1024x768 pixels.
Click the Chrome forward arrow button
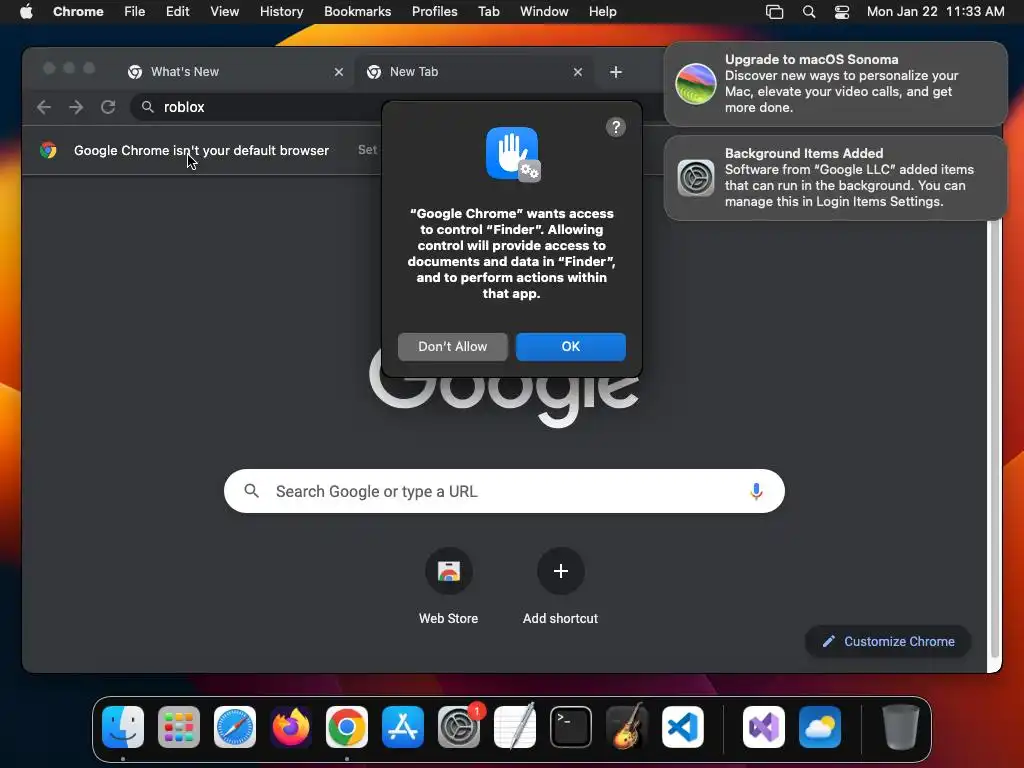[76, 107]
